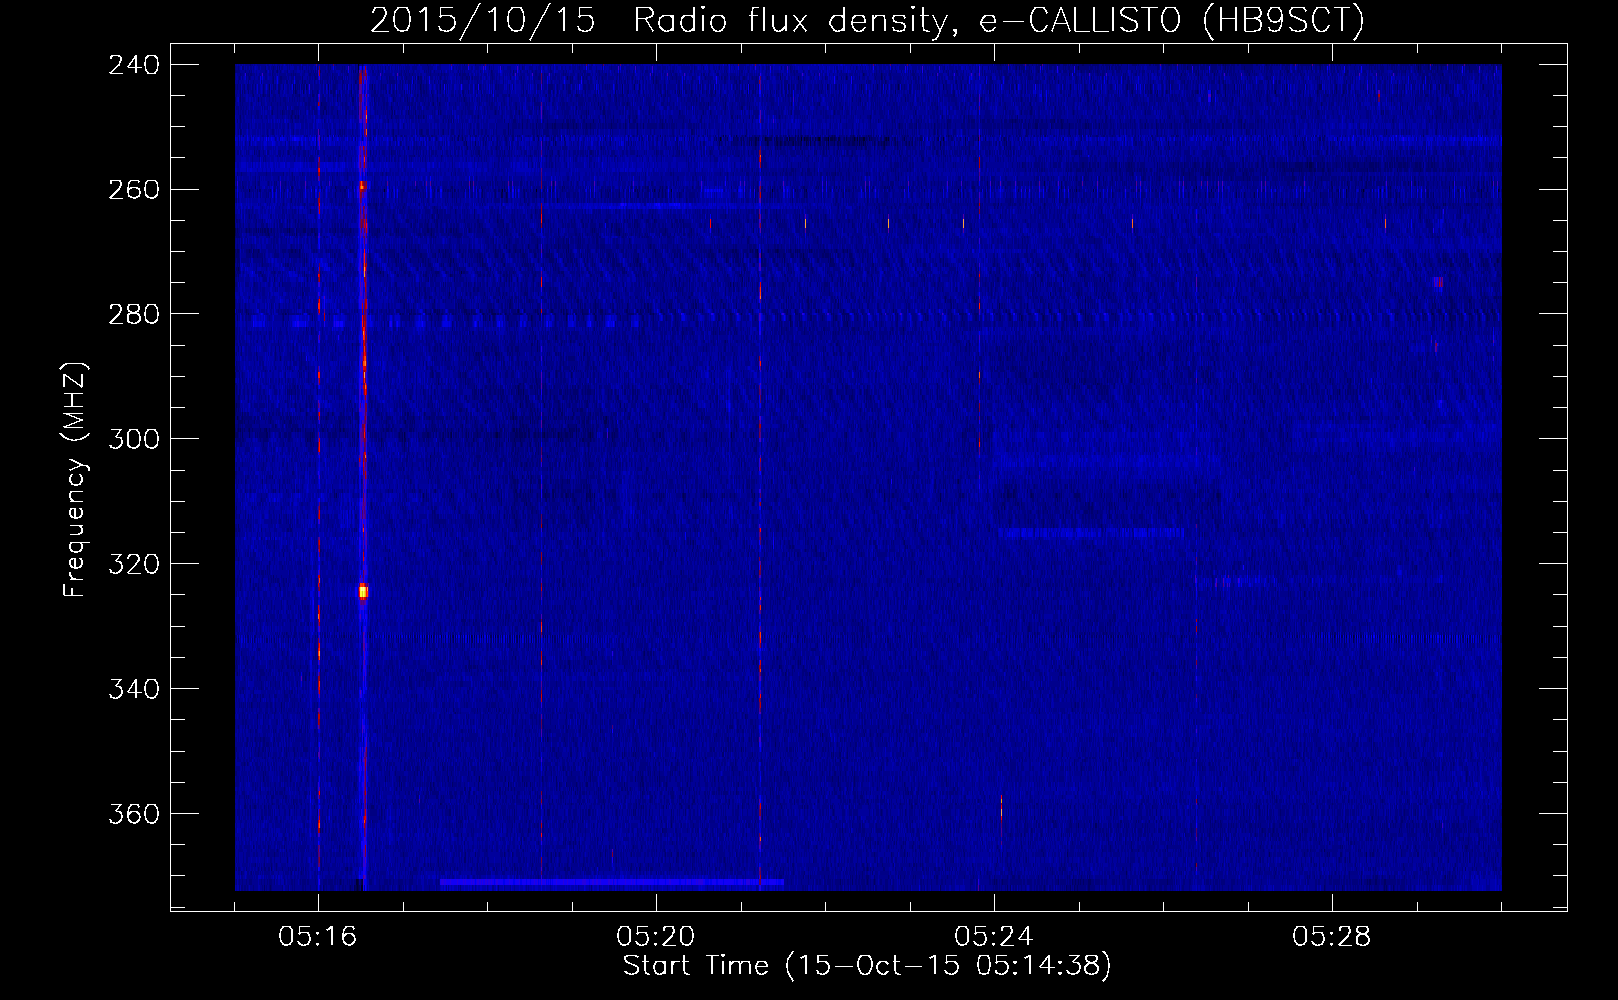Click the 05:24 time axis label
The image size is (1618, 1000).
(x=994, y=937)
